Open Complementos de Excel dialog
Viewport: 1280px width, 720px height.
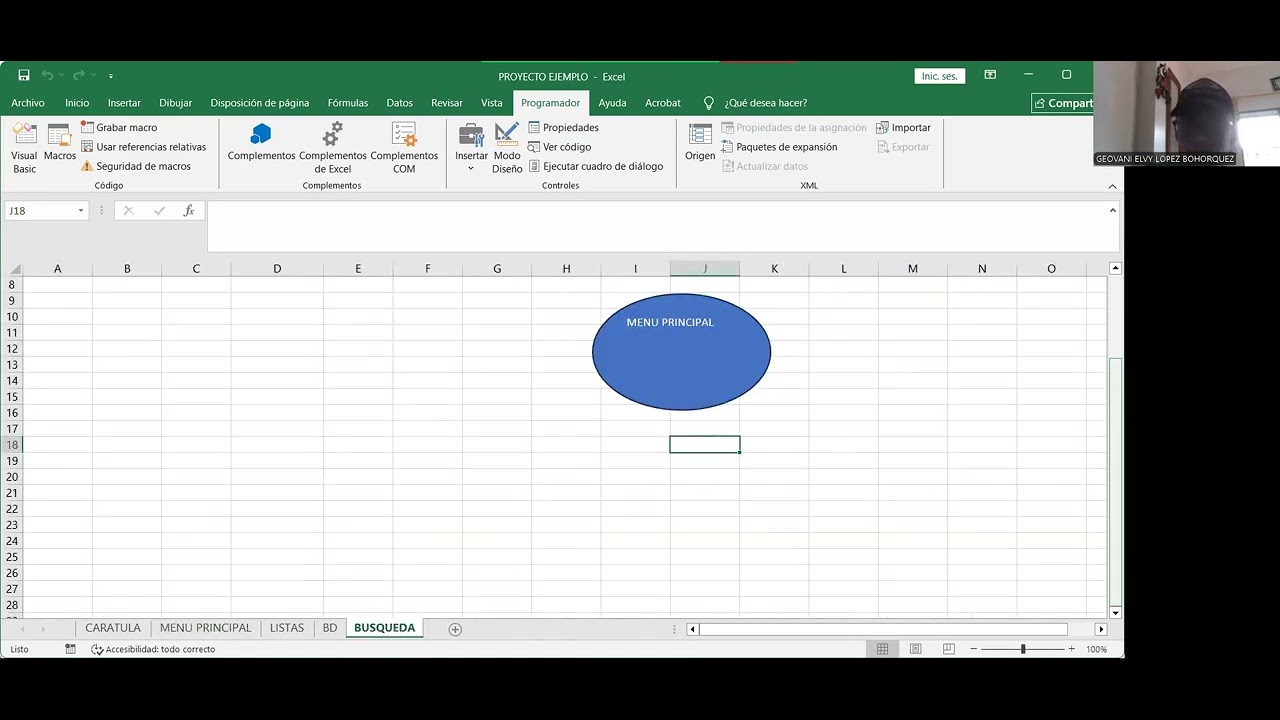[333, 148]
